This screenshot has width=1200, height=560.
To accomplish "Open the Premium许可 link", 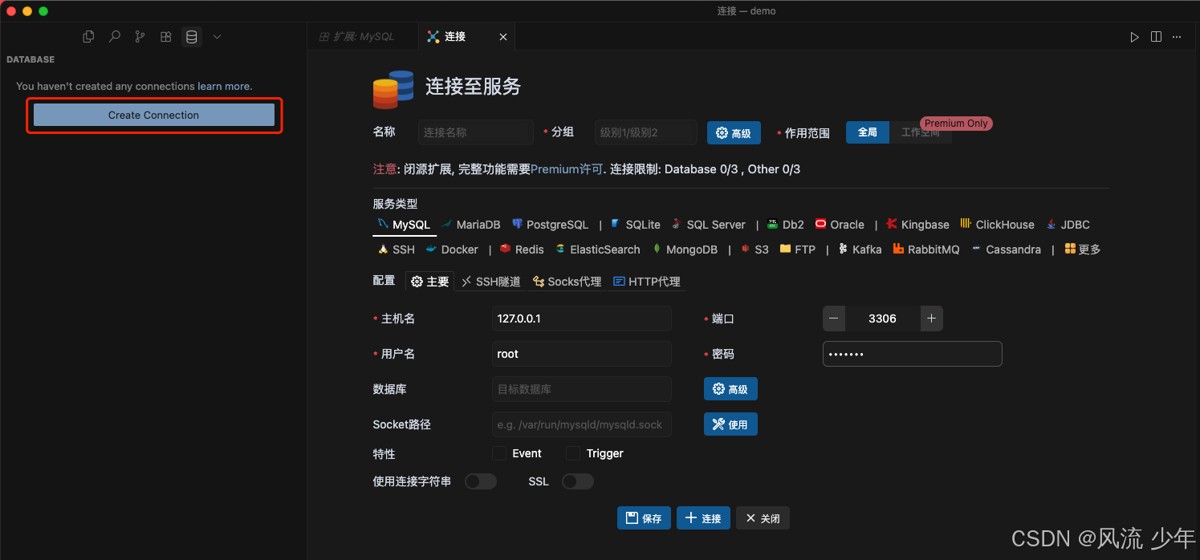I will coord(566,169).
